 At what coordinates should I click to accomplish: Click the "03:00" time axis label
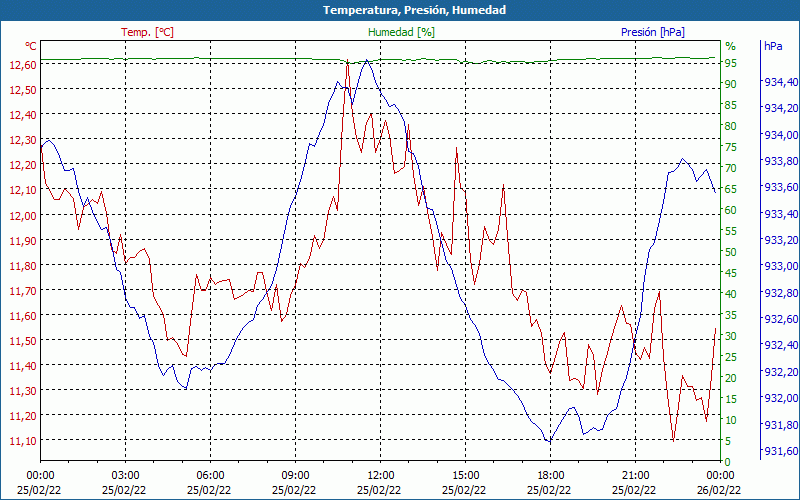[x=126, y=476]
